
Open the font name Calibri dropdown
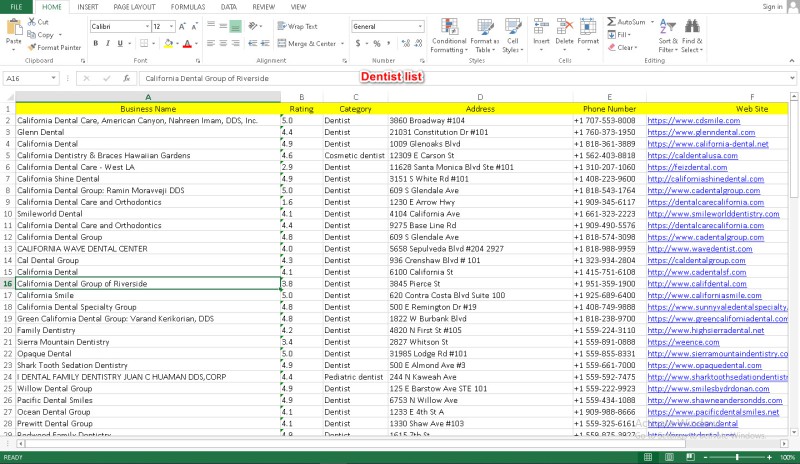[147, 27]
